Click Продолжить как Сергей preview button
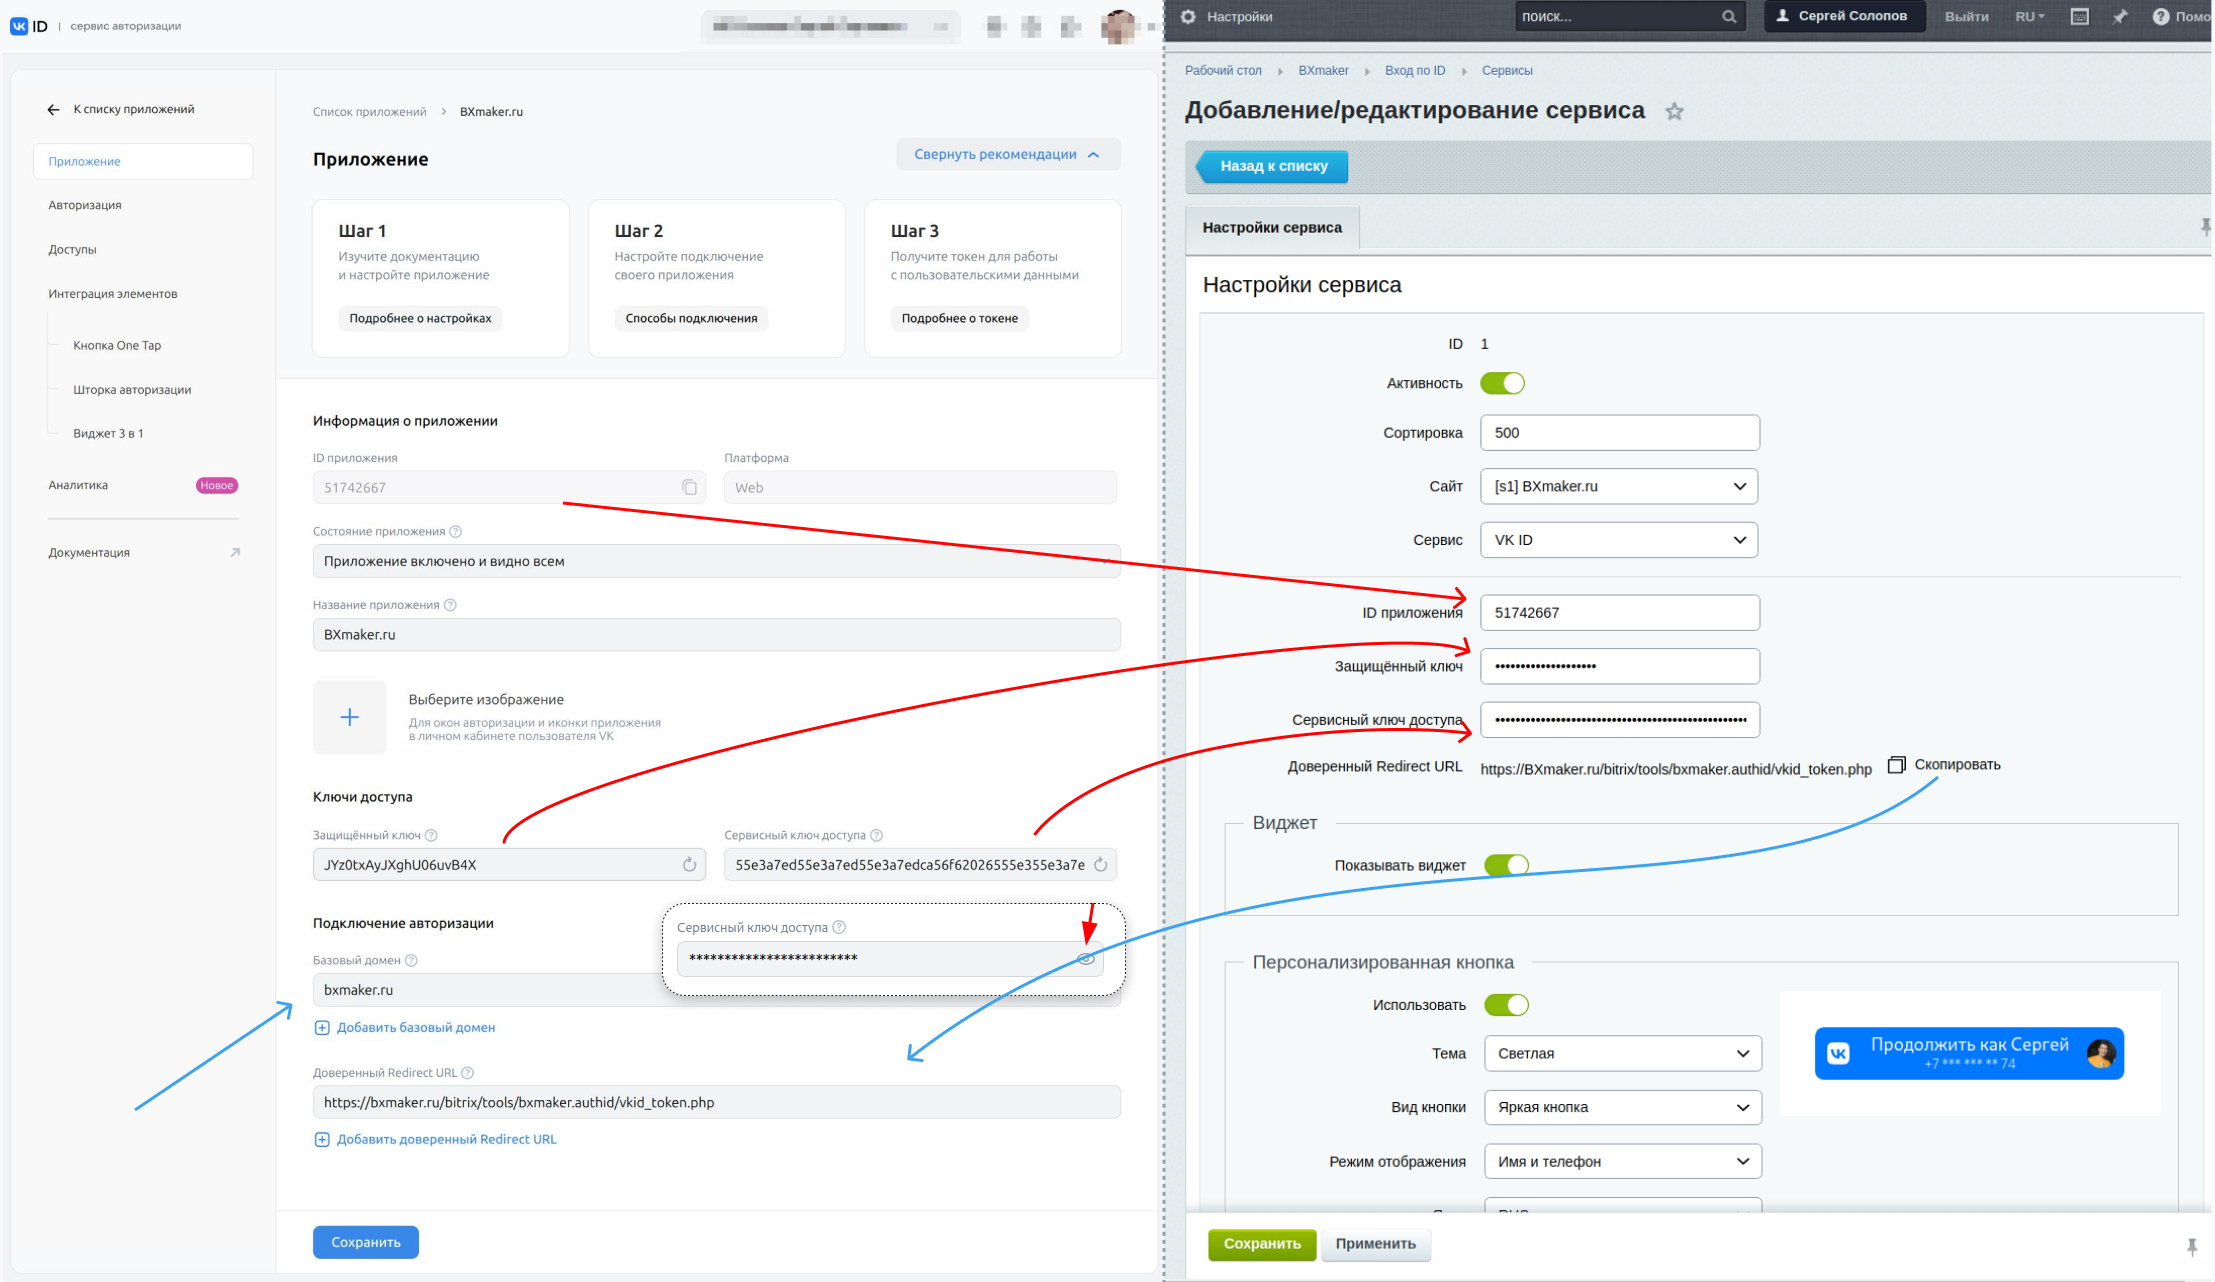The height and width of the screenshot is (1282, 2215). pos(1968,1054)
